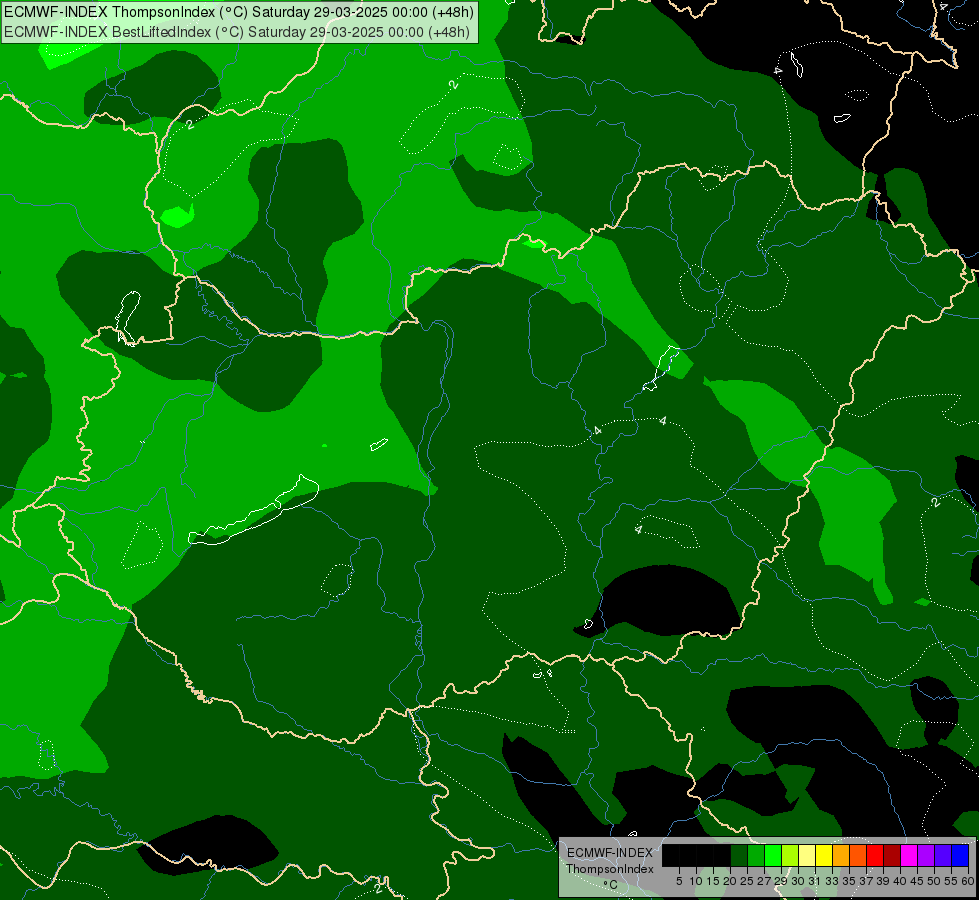Pick the blue 55–60 legend swatch
979x900 pixels.
pyautogui.click(x=960, y=855)
